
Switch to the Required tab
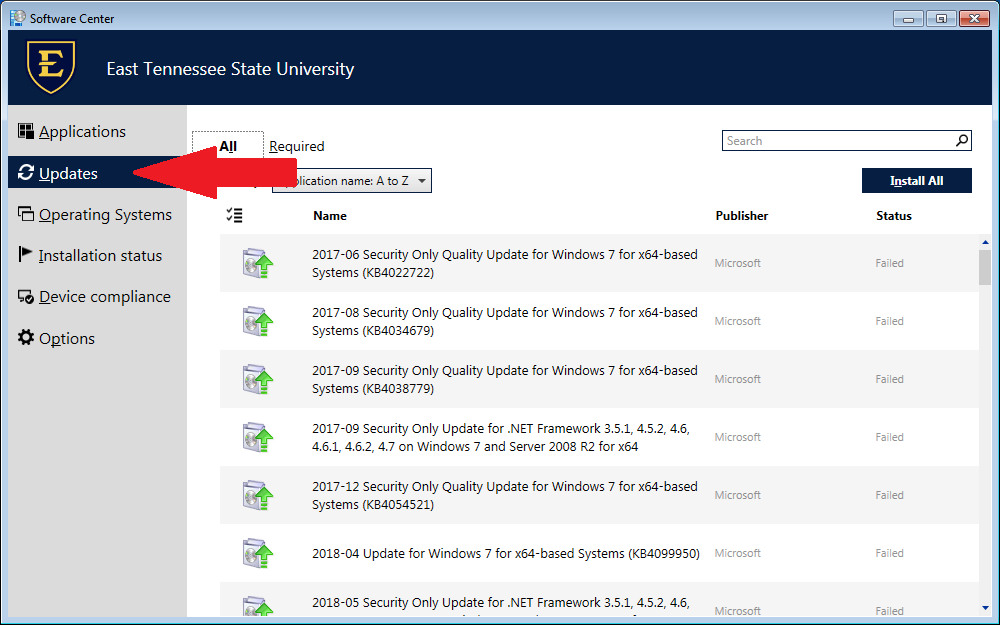(x=297, y=146)
